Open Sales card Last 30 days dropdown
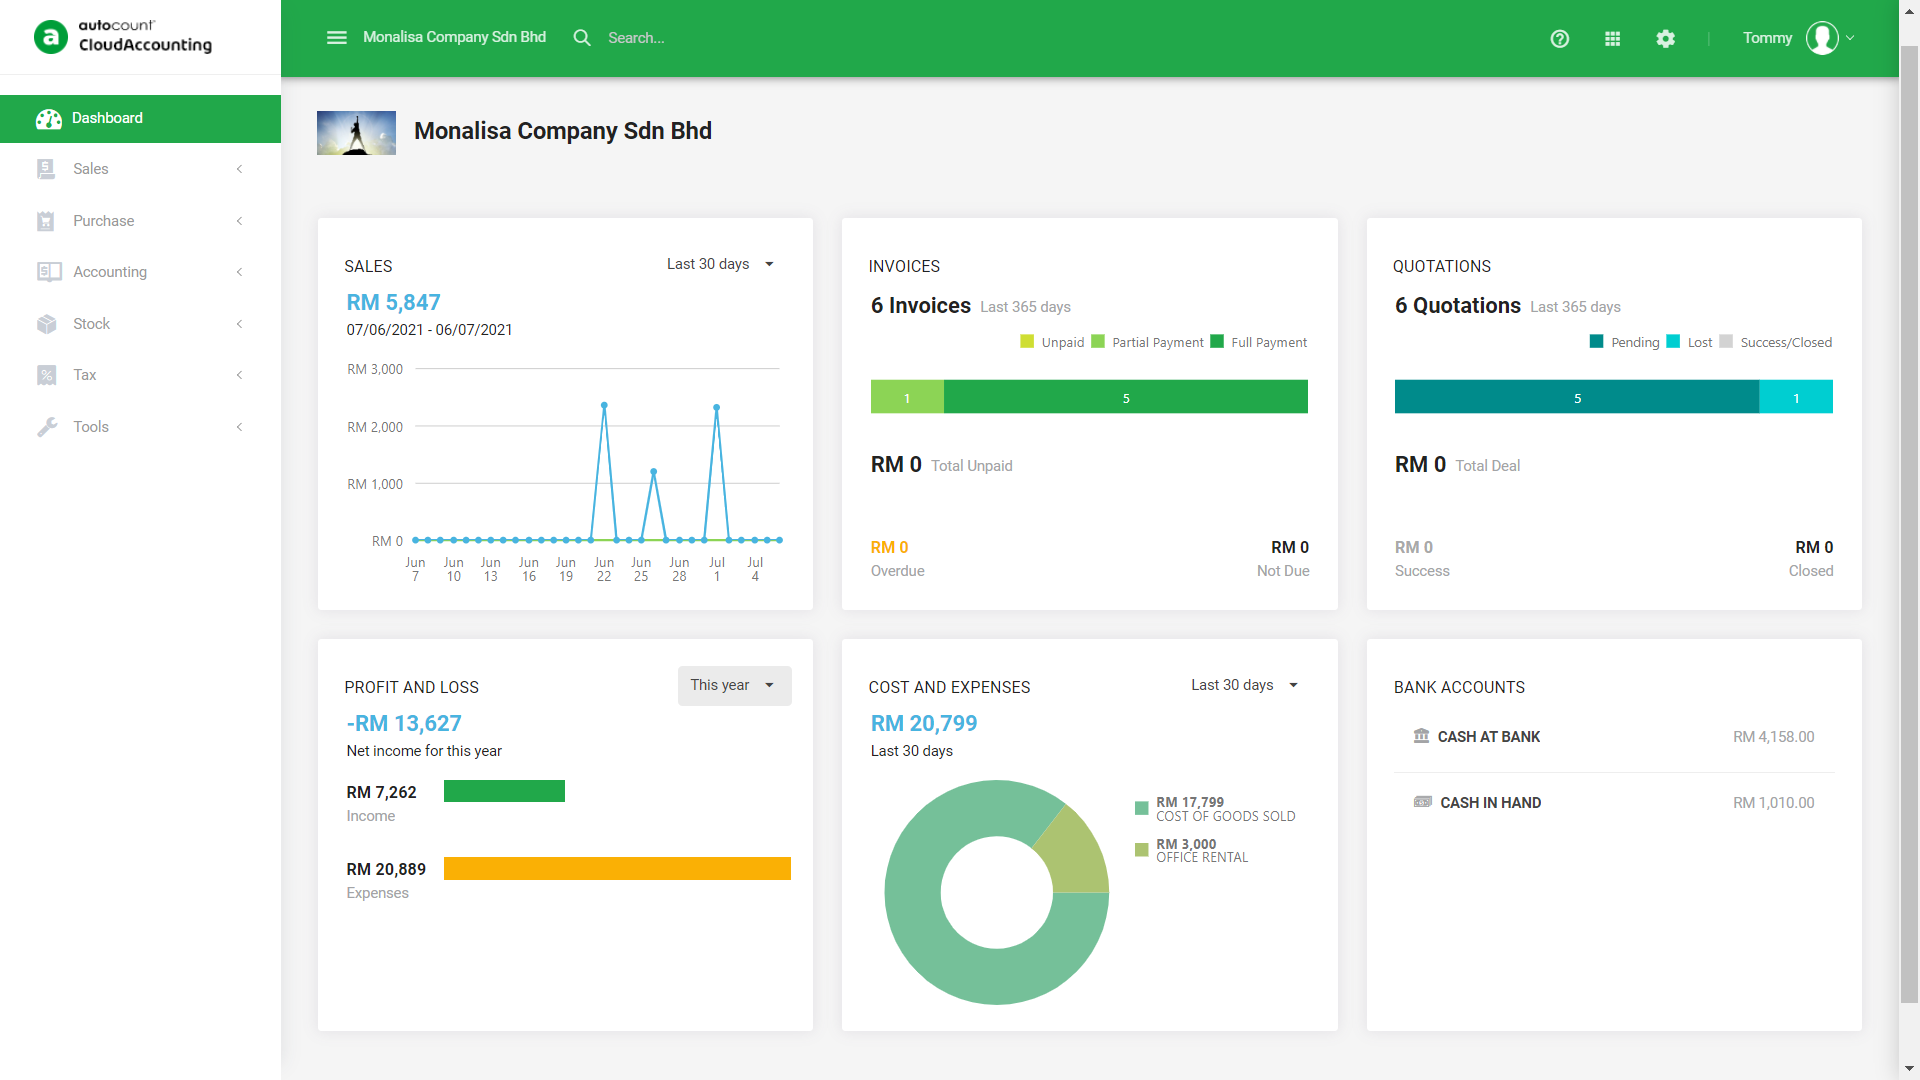The height and width of the screenshot is (1080, 1920). pyautogui.click(x=720, y=264)
